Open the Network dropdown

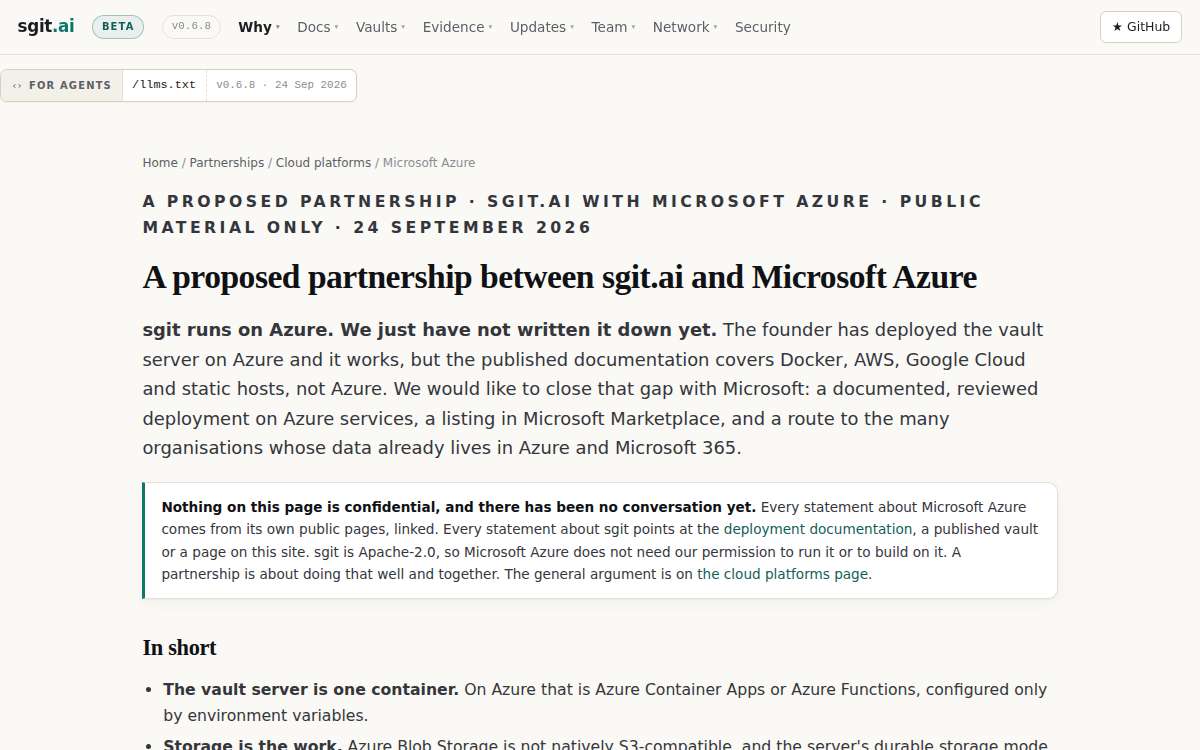[x=685, y=27]
